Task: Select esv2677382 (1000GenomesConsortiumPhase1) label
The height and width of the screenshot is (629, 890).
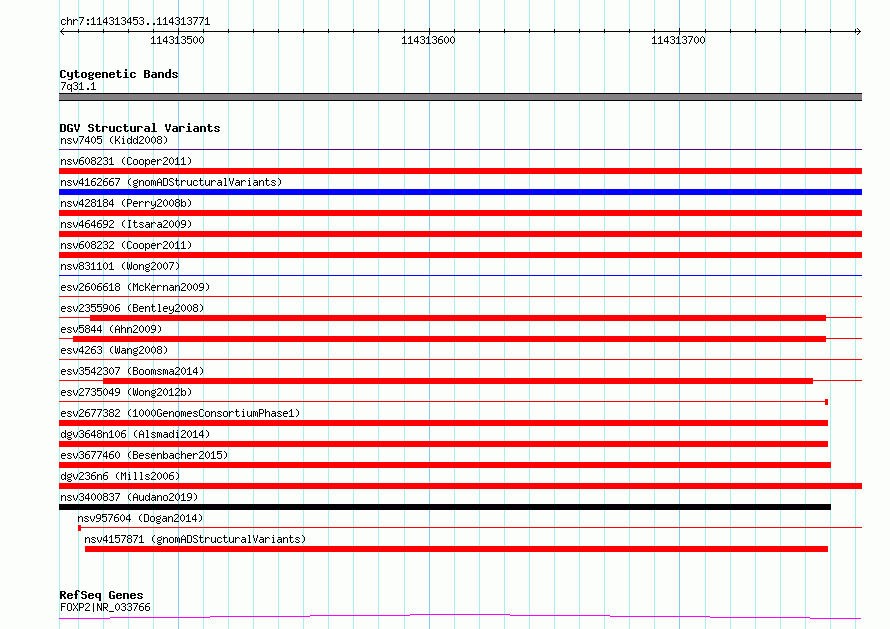Action: [180, 413]
